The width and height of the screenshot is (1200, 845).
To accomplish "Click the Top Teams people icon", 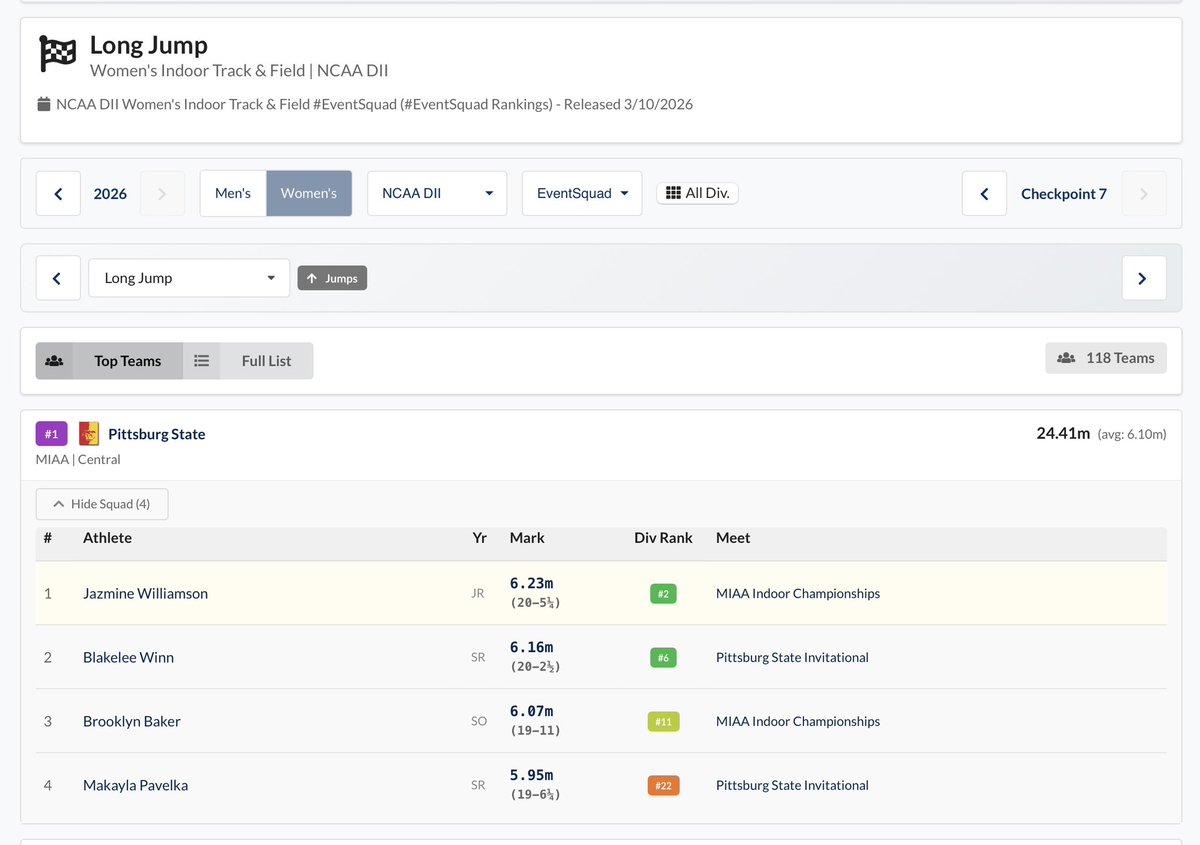I will coord(54,361).
